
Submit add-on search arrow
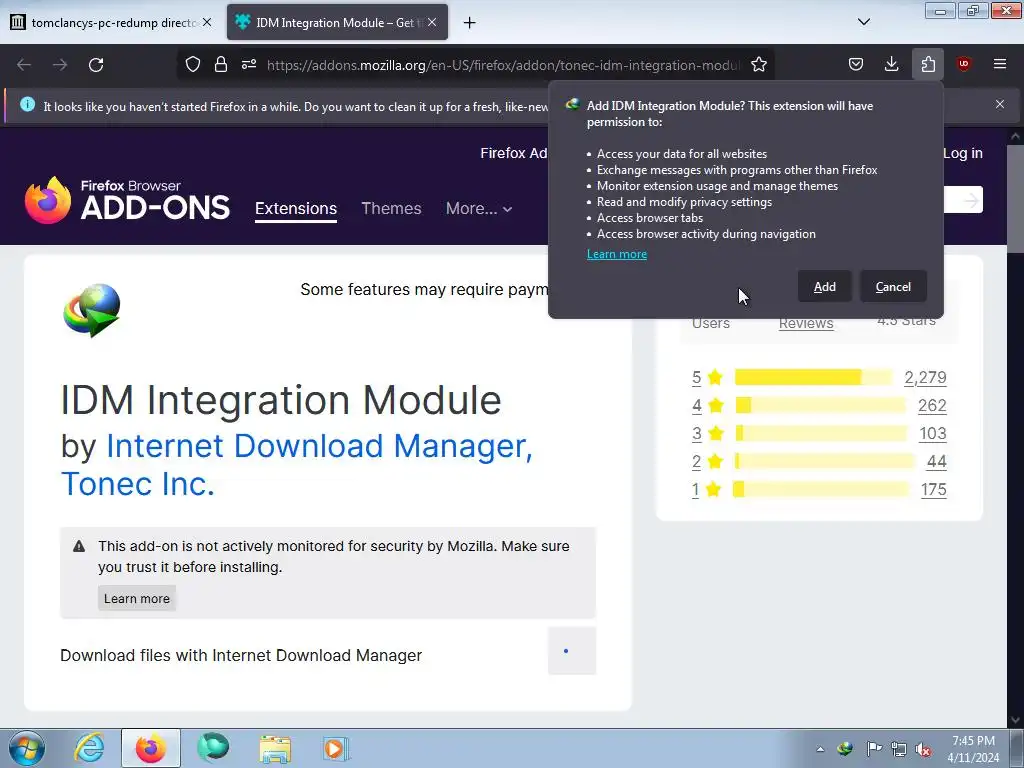point(971,200)
